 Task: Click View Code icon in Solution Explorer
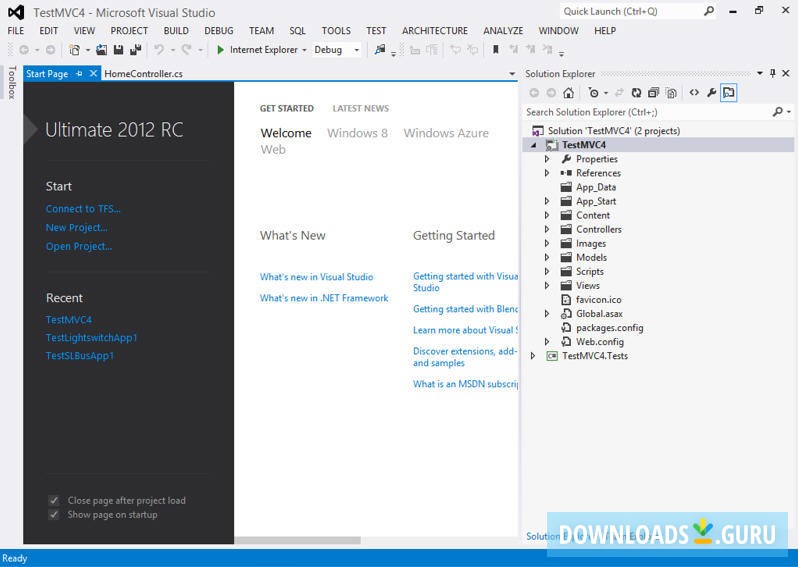(x=694, y=93)
